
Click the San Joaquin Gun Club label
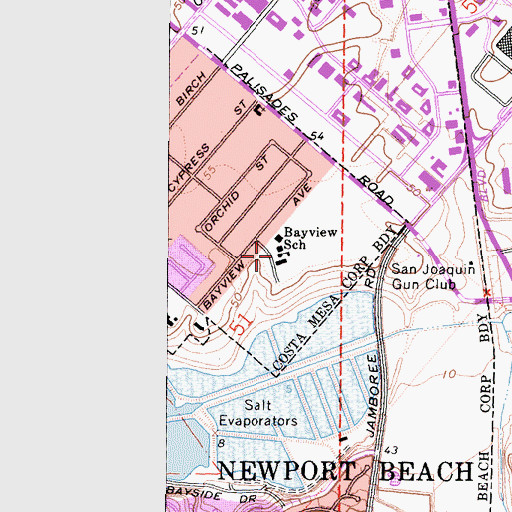(433, 276)
